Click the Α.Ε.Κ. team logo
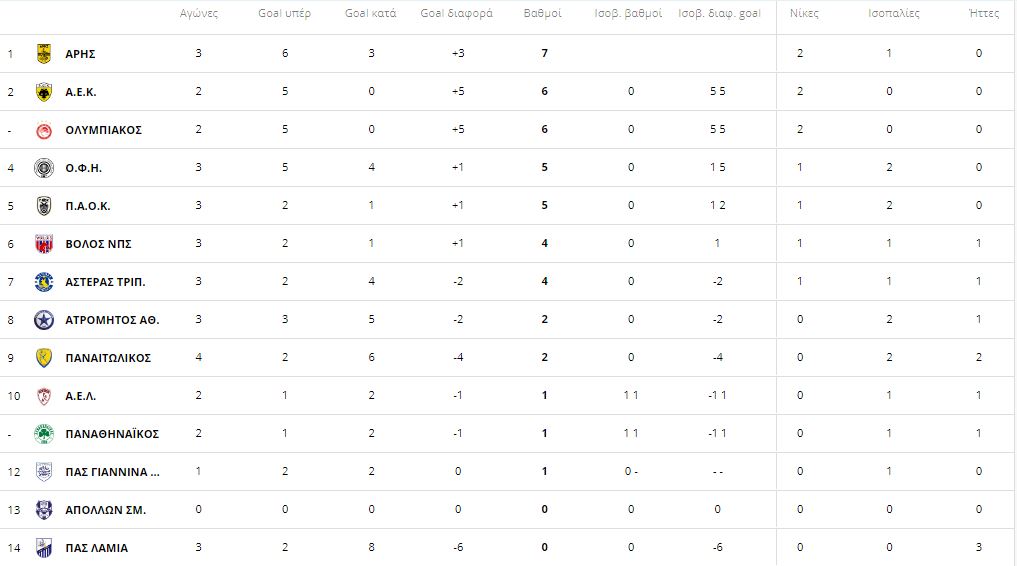Image resolution: width=1017 pixels, height=566 pixels. coord(43,92)
